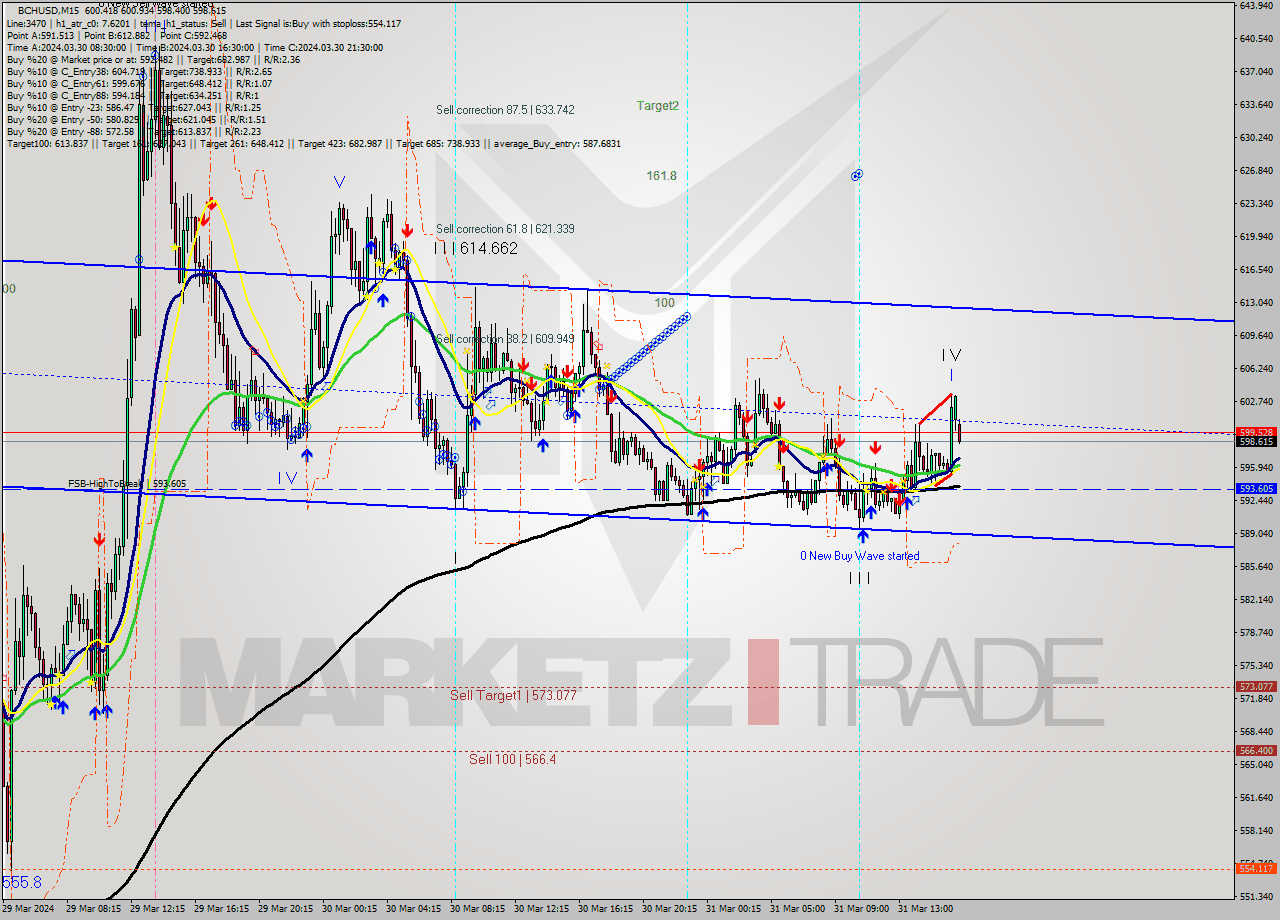This screenshot has height=920, width=1280.
Task: Click the 573.077 price tag on axis
Action: [1256, 687]
